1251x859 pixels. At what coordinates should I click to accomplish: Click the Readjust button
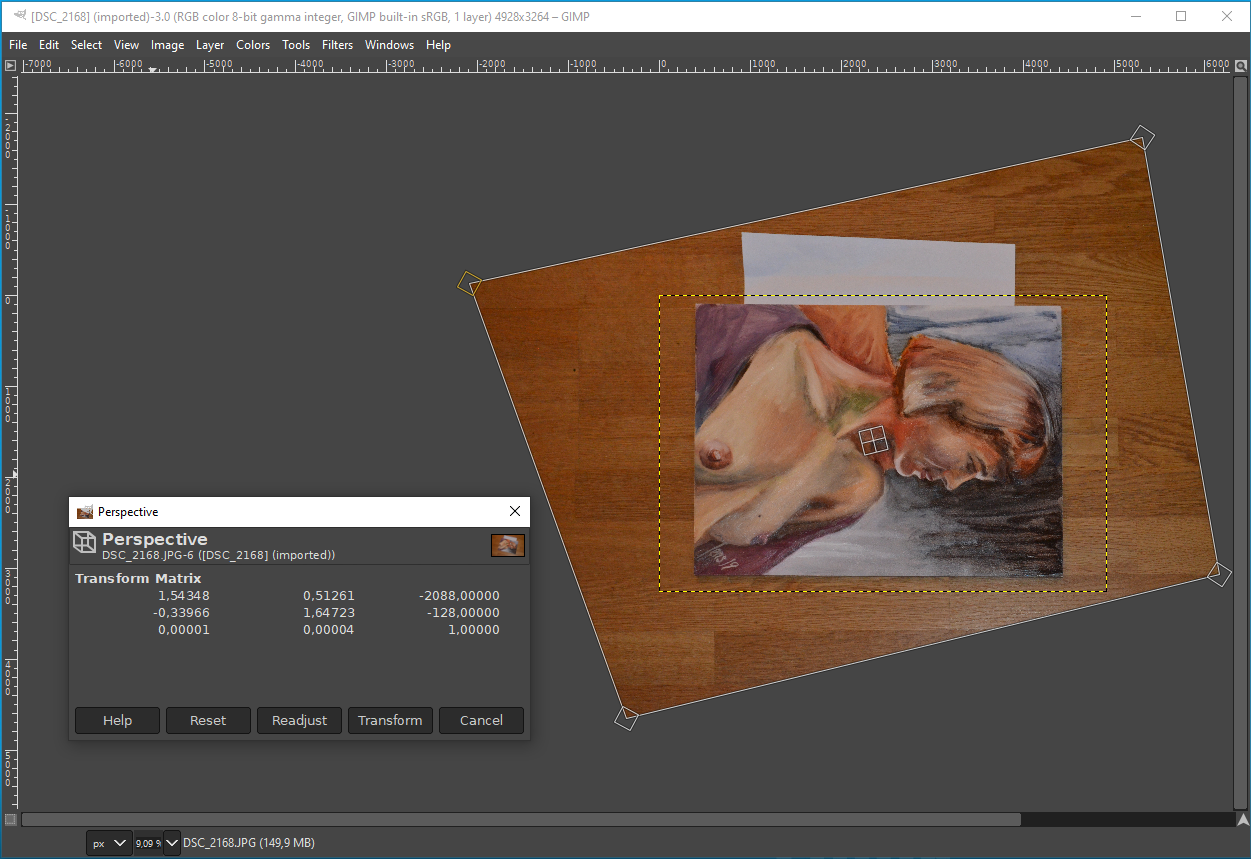299,720
